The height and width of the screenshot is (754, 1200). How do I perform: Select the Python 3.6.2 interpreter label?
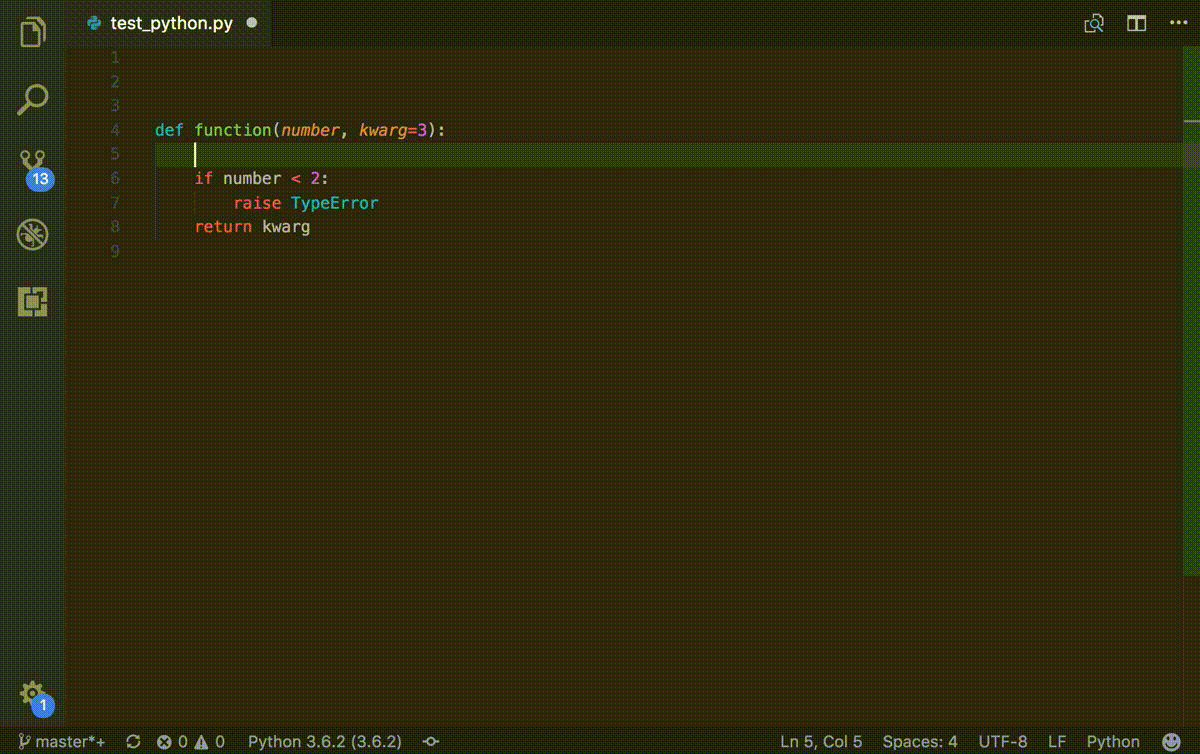324,741
